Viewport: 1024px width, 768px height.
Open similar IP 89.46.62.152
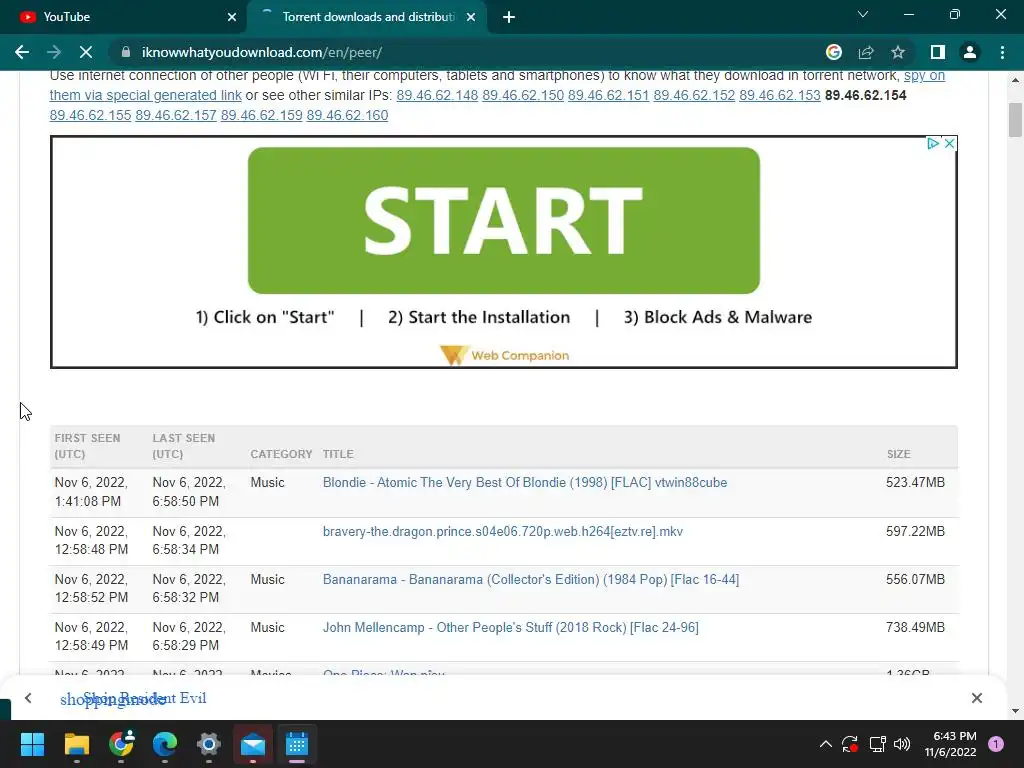(694, 95)
